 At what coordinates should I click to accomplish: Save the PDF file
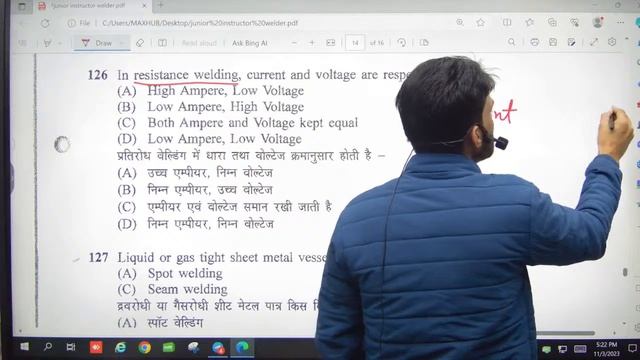pos(553,42)
